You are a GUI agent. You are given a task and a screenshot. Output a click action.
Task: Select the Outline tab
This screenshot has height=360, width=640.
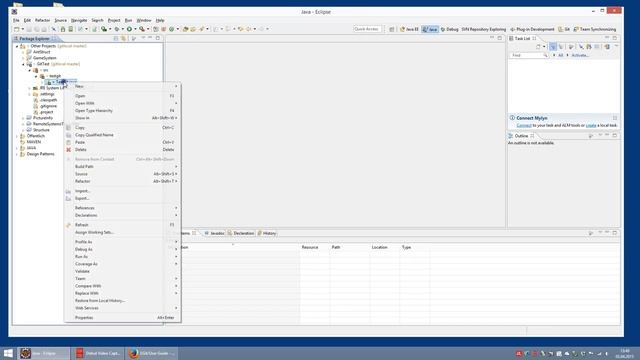click(x=521, y=136)
